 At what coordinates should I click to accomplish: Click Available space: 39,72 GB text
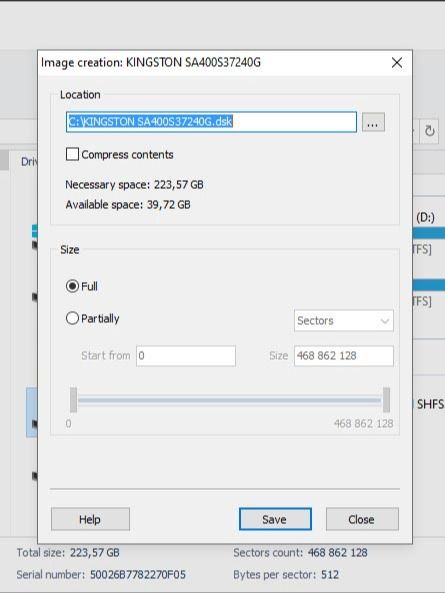pos(128,205)
